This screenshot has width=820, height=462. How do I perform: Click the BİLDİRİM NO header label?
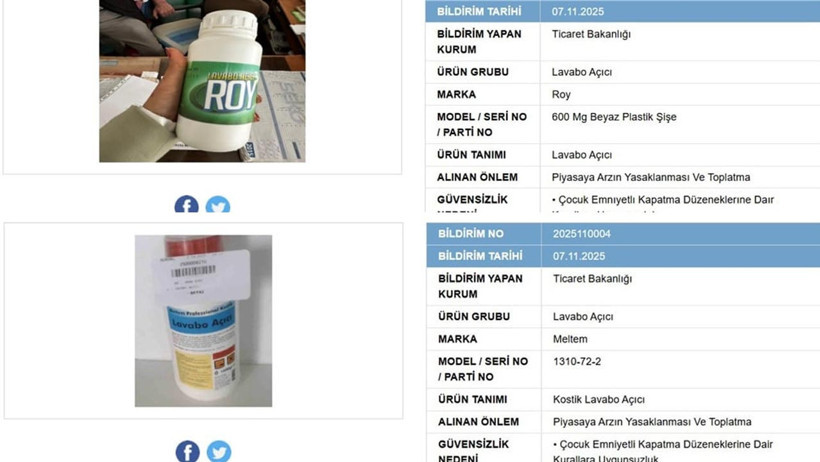[x=471, y=234]
